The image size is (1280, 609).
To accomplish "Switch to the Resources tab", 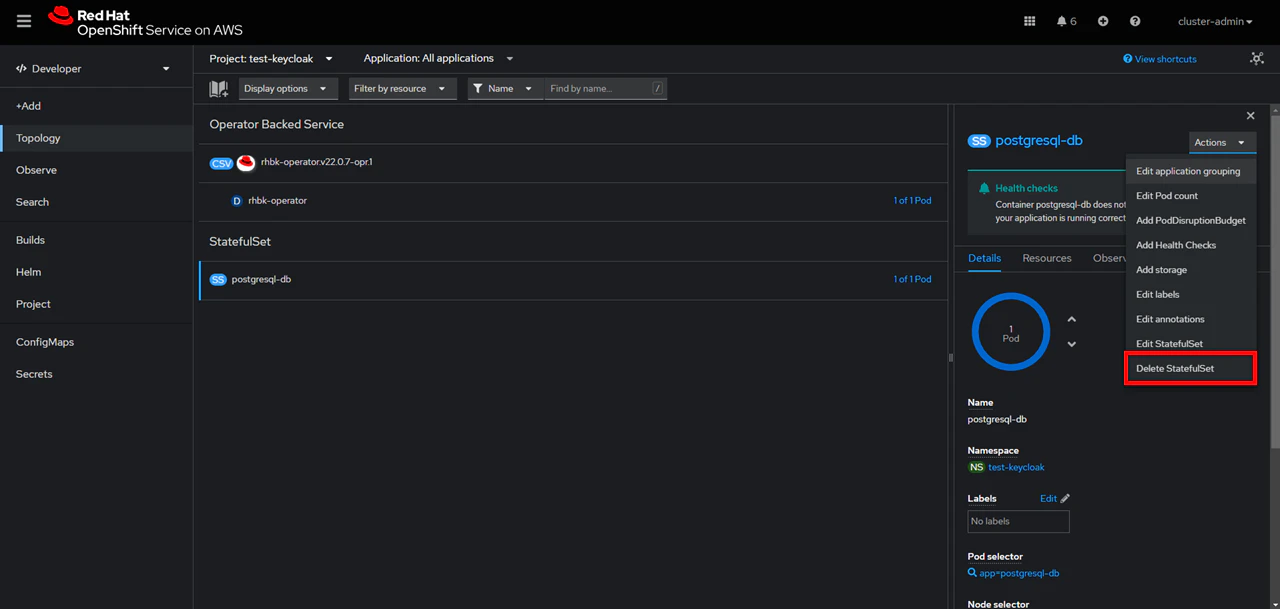I will (1047, 258).
